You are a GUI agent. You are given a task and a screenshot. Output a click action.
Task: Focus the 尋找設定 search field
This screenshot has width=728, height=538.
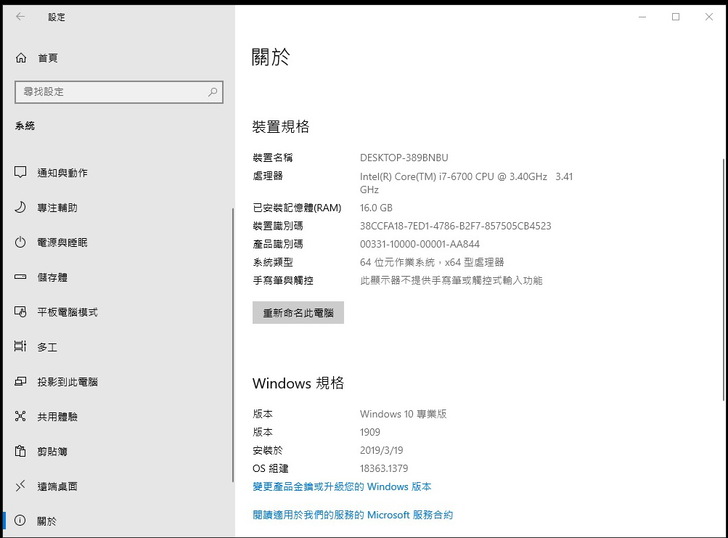[x=110, y=92]
